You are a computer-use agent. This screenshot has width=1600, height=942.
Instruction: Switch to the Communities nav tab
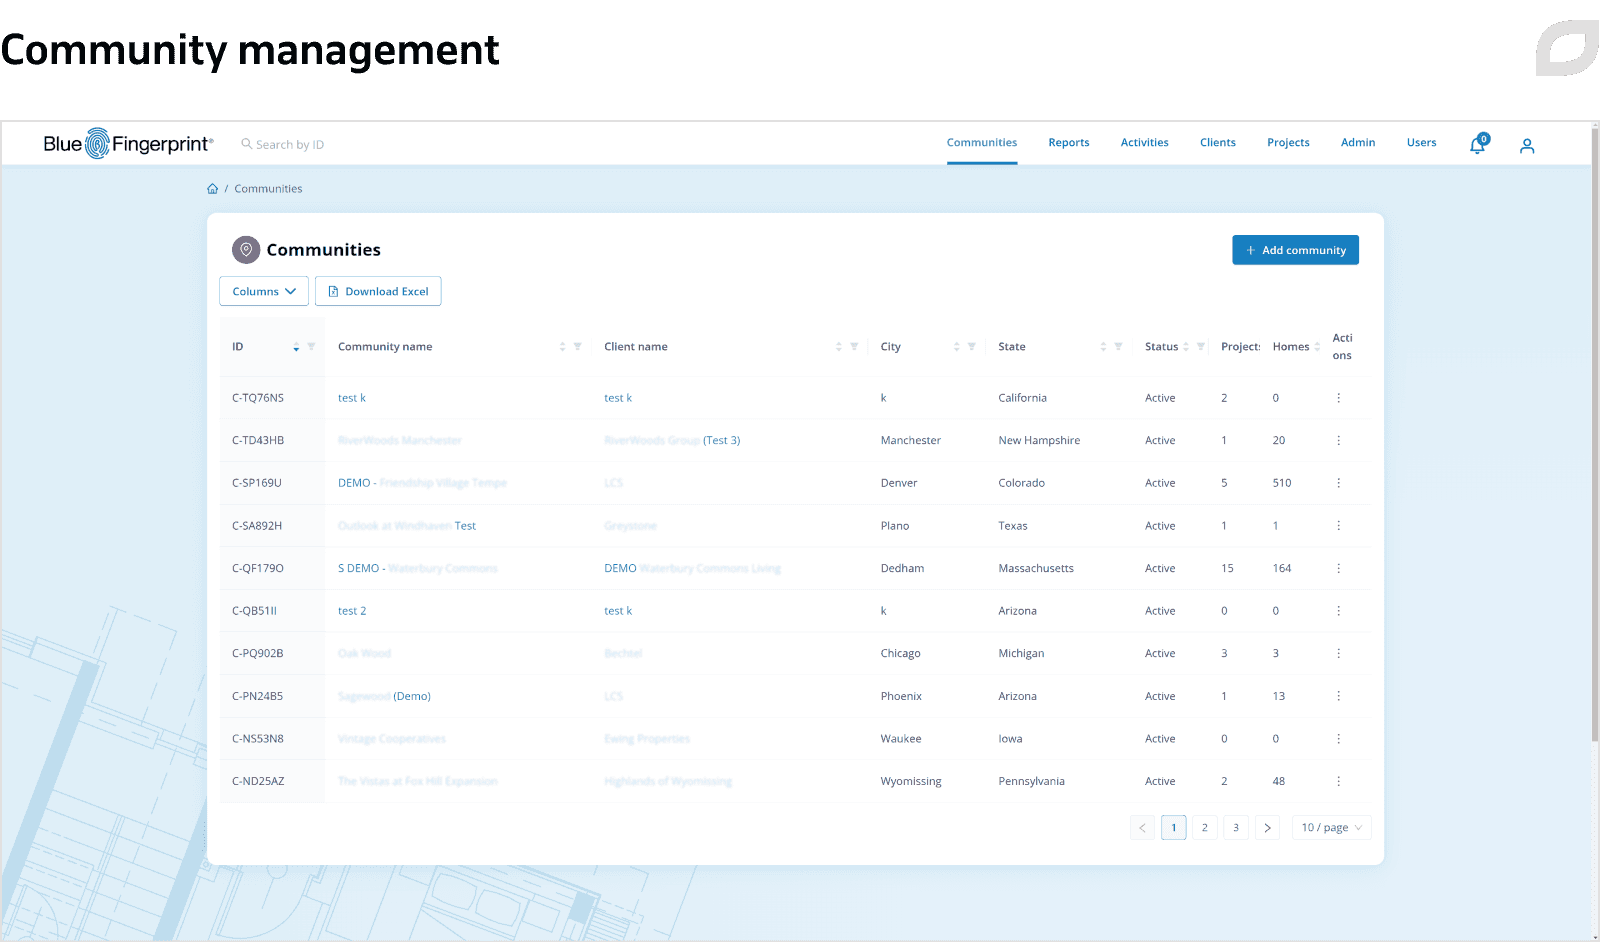982,143
